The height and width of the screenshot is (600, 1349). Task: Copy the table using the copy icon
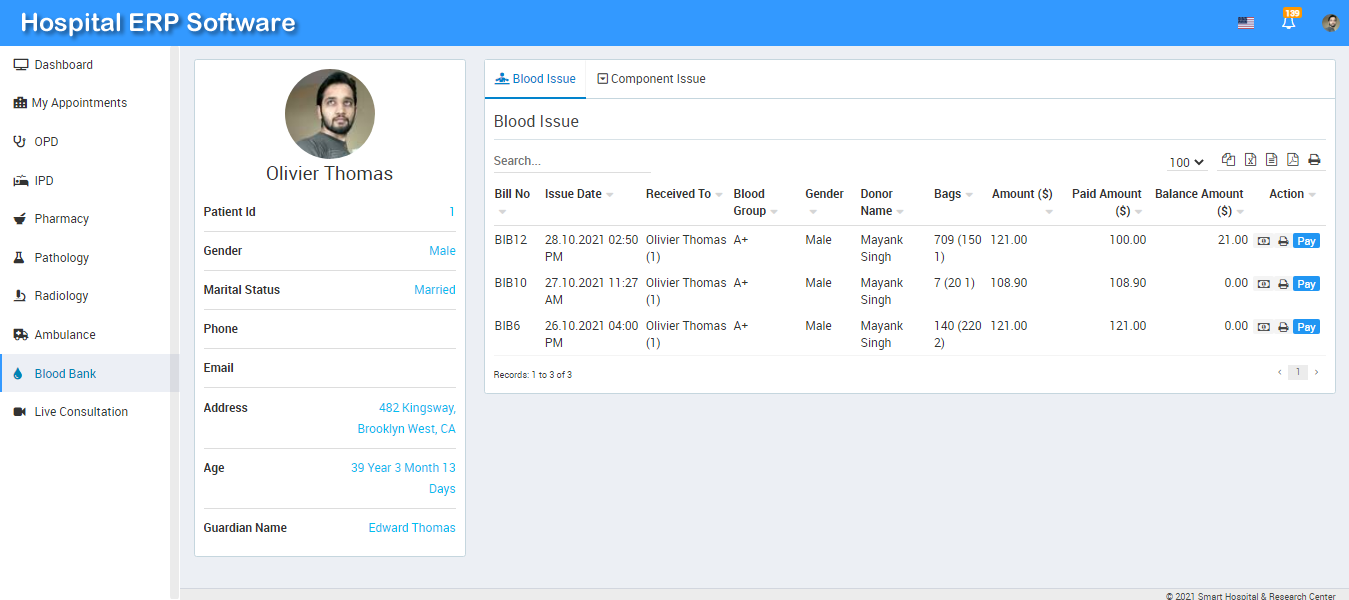(1228, 160)
